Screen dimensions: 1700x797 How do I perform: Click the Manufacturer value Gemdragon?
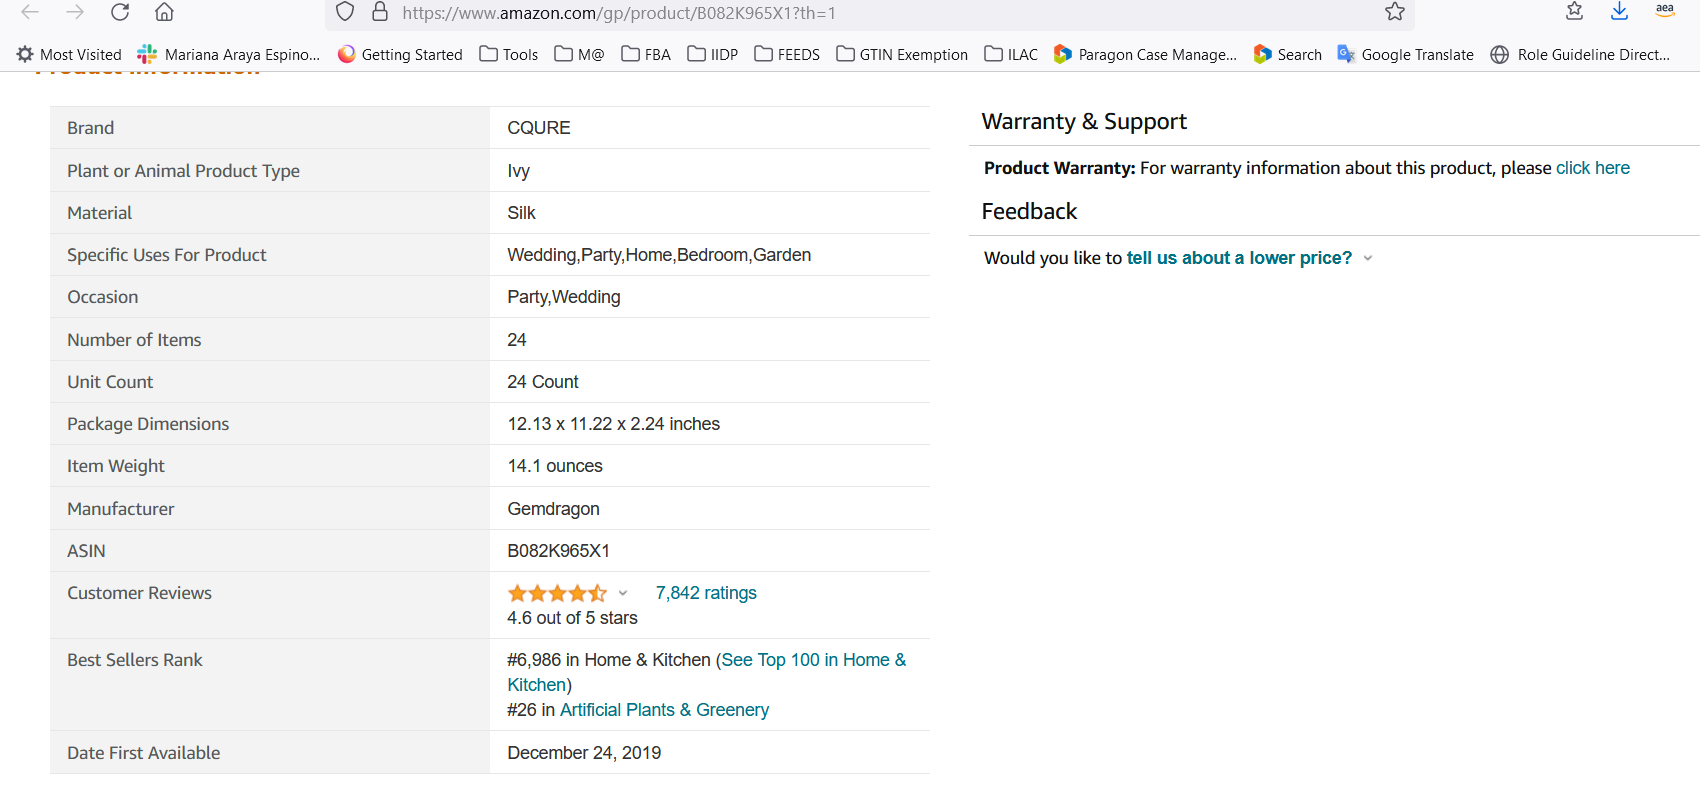pos(553,509)
